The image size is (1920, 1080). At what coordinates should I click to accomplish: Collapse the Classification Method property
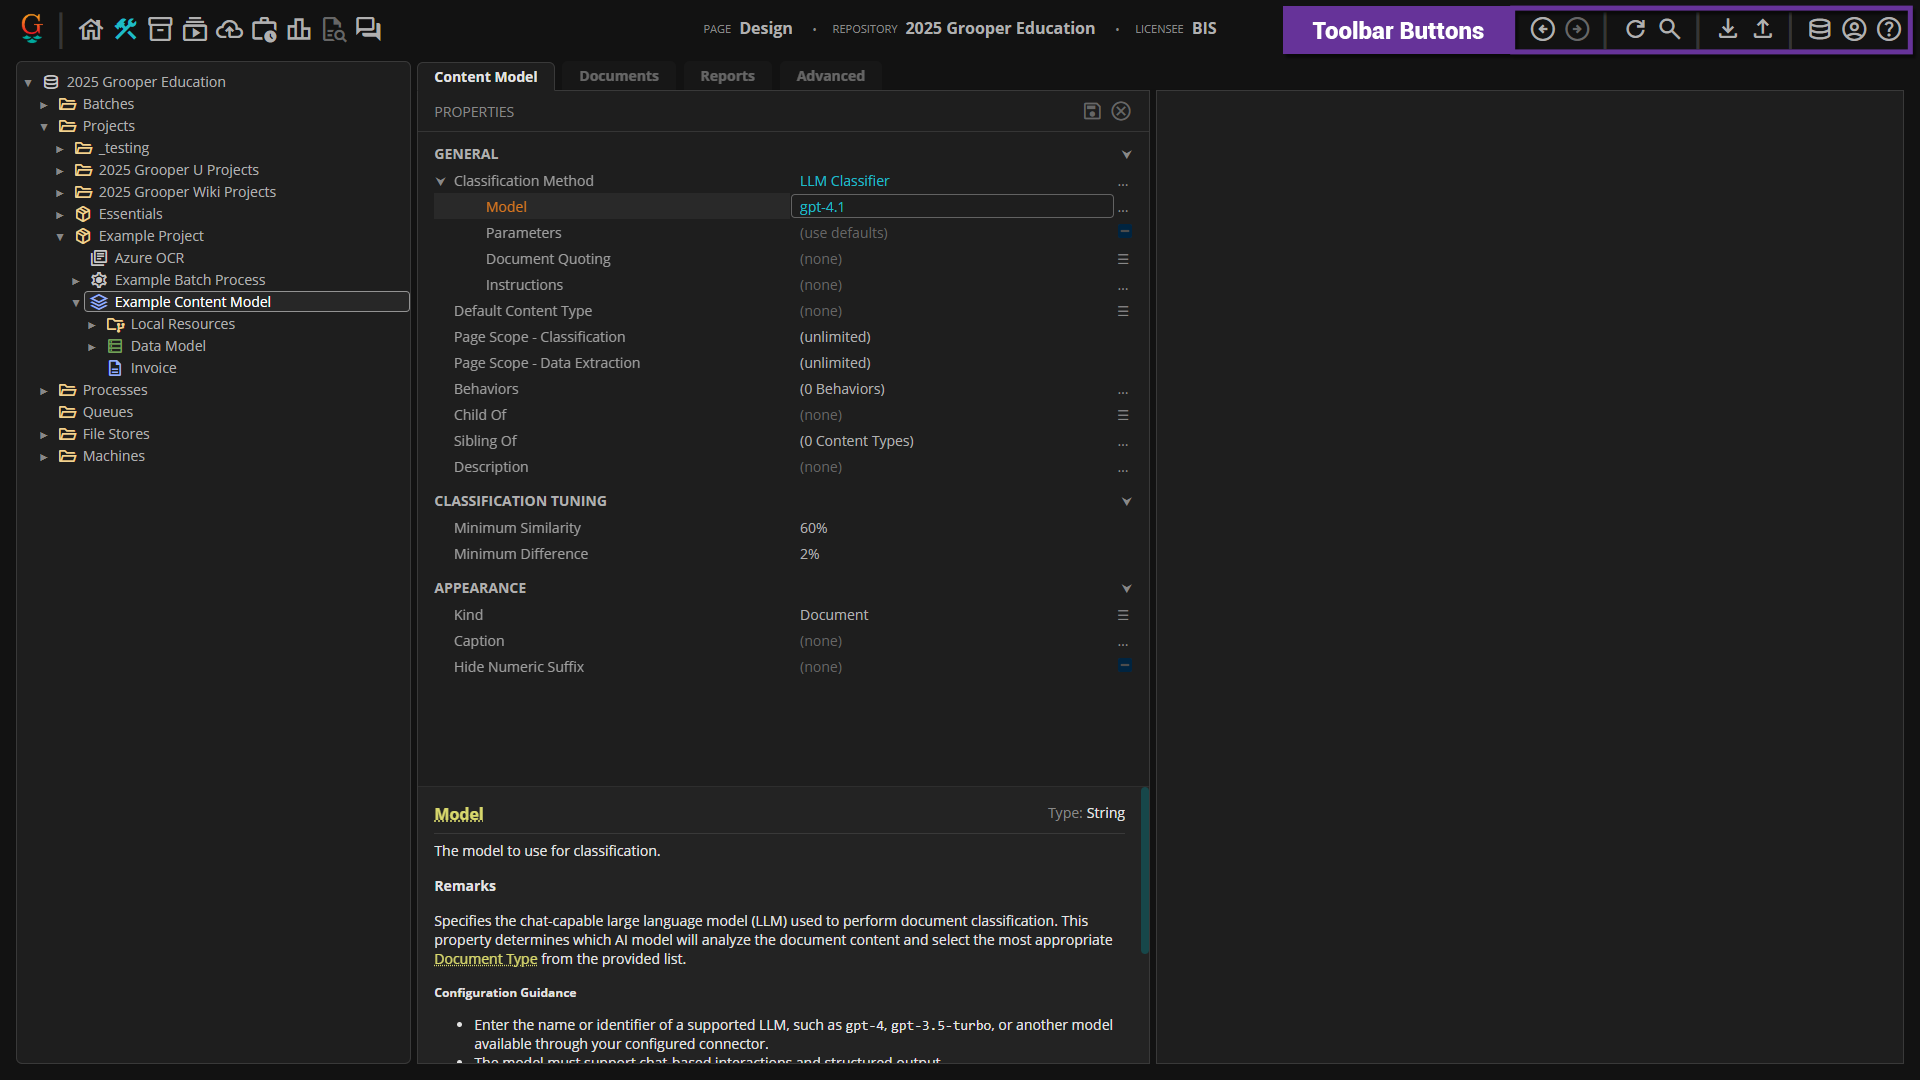tap(440, 181)
